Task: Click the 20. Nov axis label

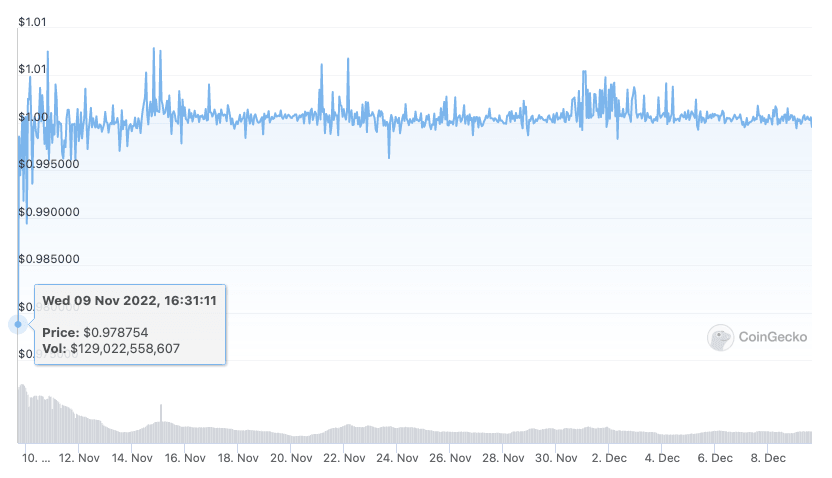Action: 291,458
